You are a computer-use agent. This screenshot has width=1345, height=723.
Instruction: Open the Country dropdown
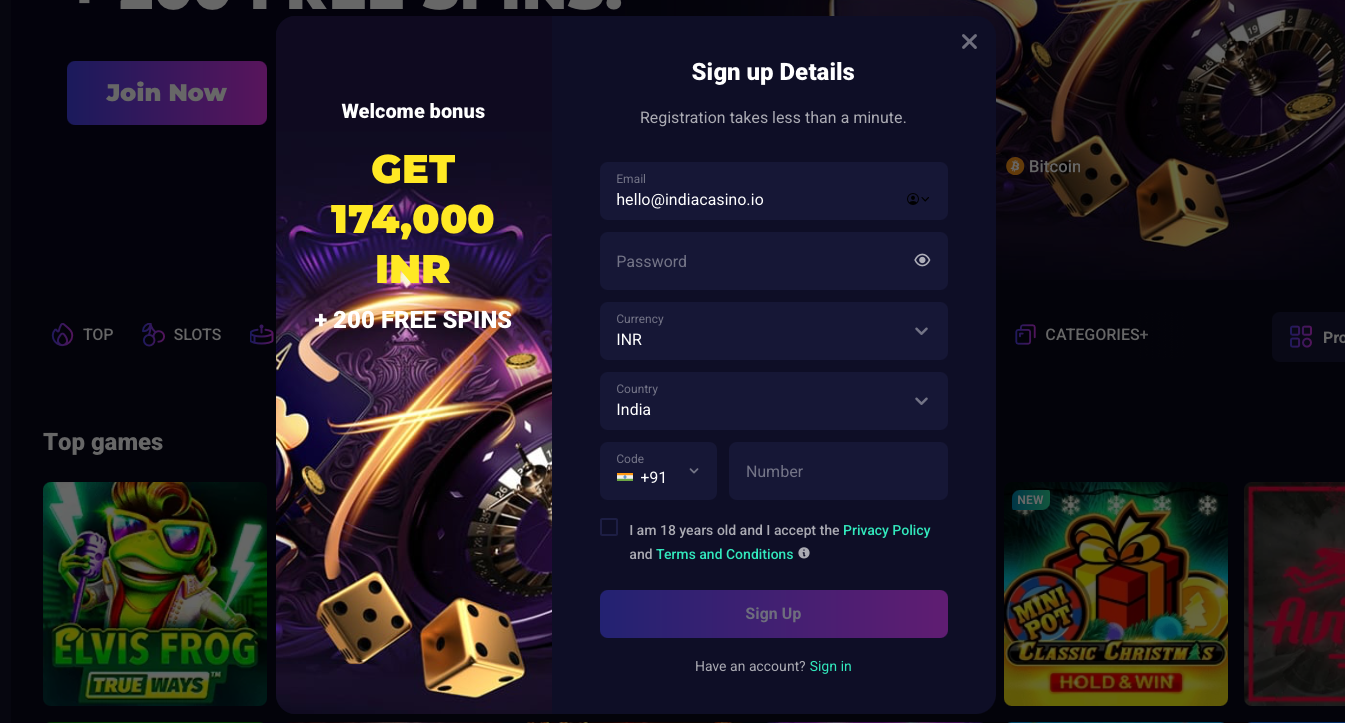point(921,401)
